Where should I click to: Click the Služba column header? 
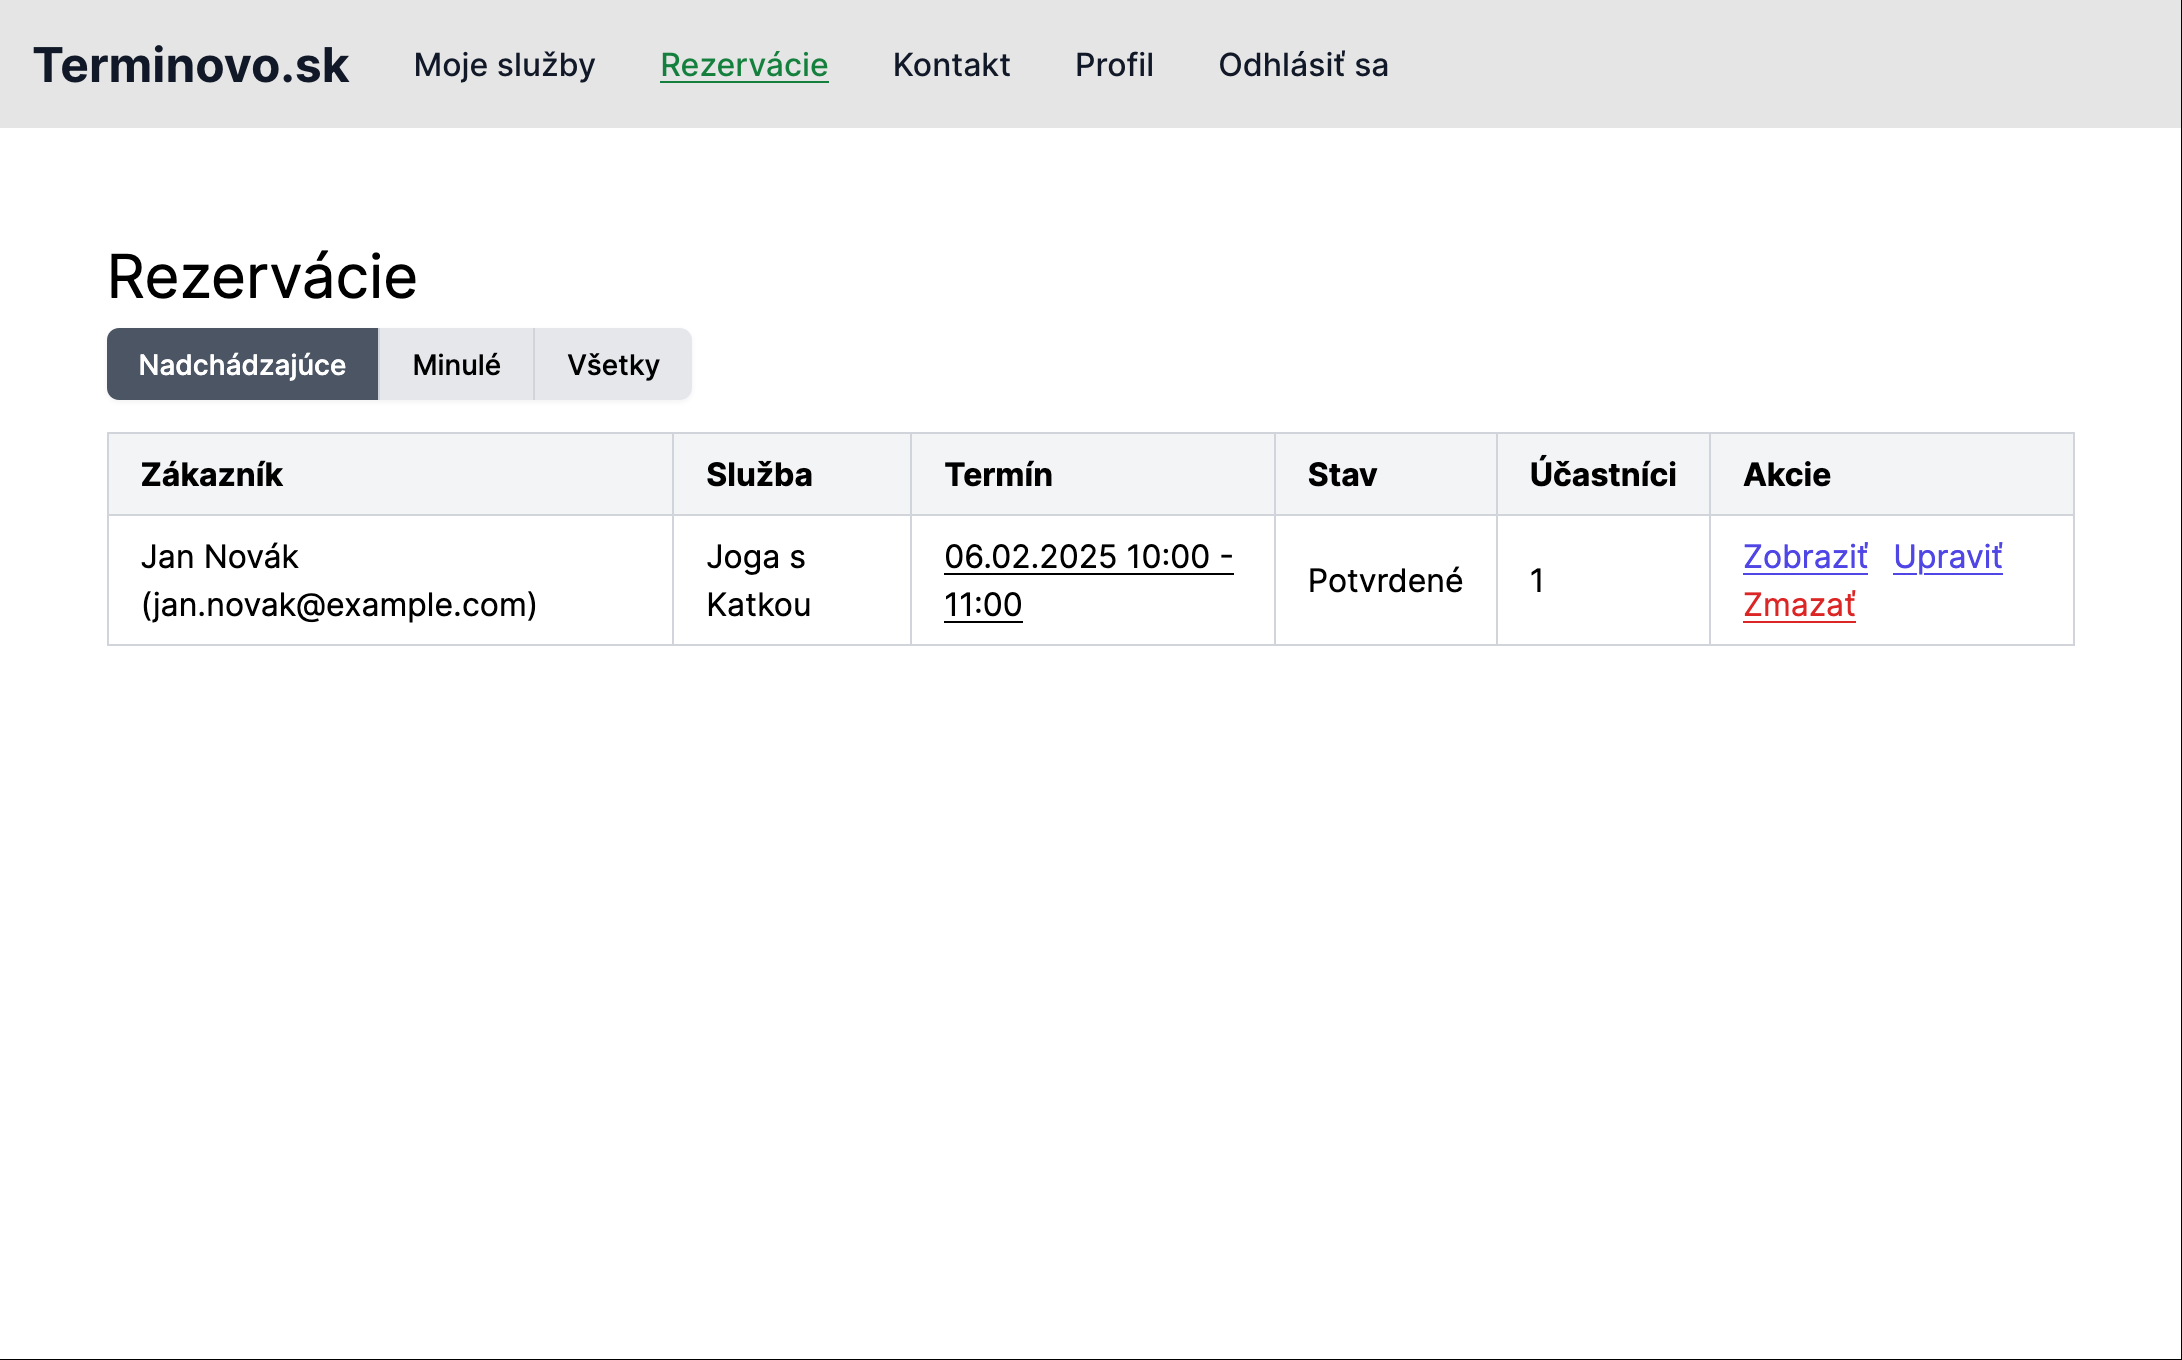point(759,475)
